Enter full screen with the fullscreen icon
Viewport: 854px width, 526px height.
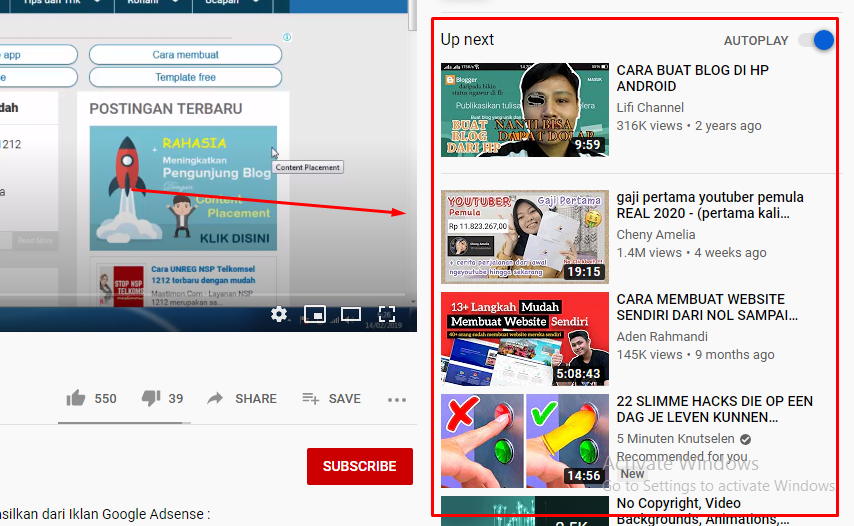[x=387, y=314]
